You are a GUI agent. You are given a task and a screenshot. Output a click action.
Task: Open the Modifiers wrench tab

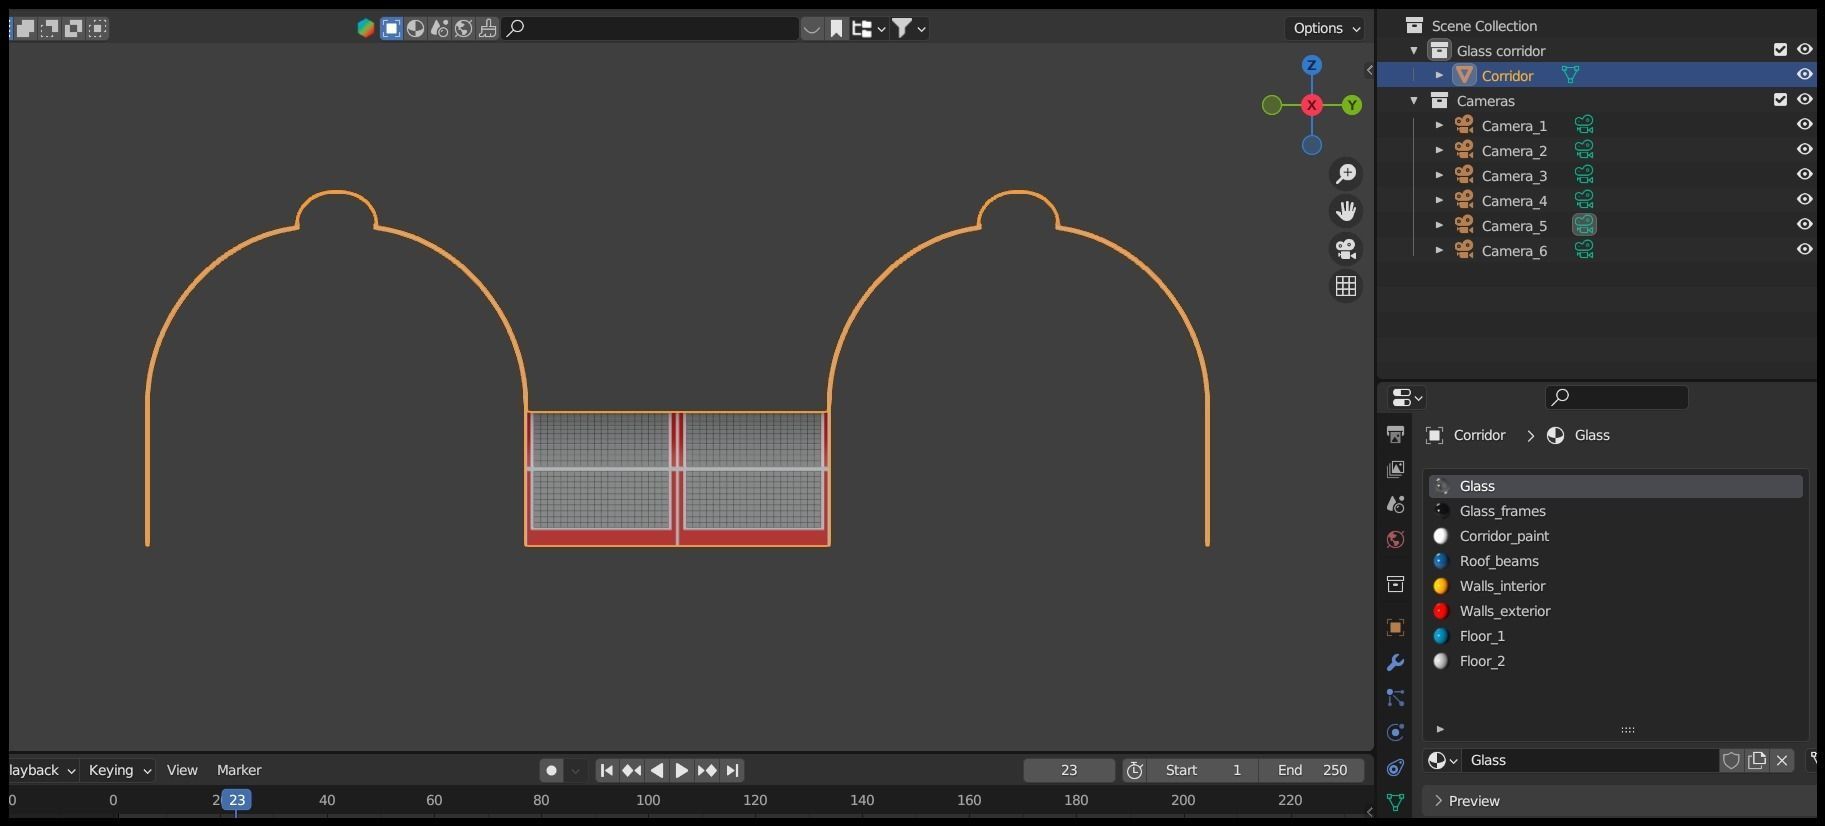coord(1395,662)
